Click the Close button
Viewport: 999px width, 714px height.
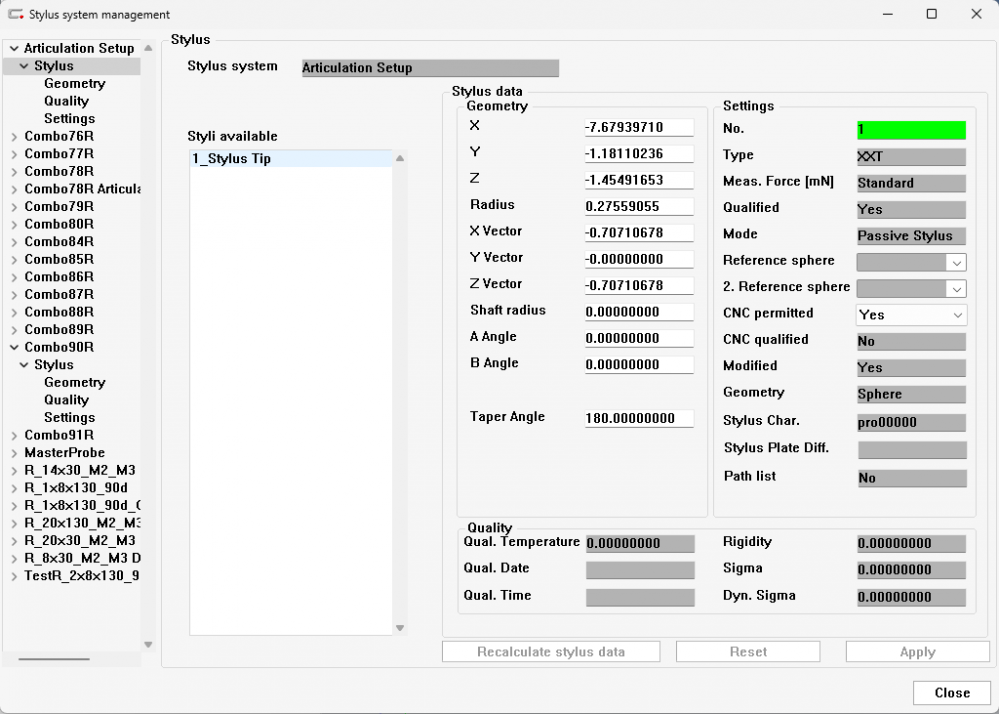(x=951, y=693)
